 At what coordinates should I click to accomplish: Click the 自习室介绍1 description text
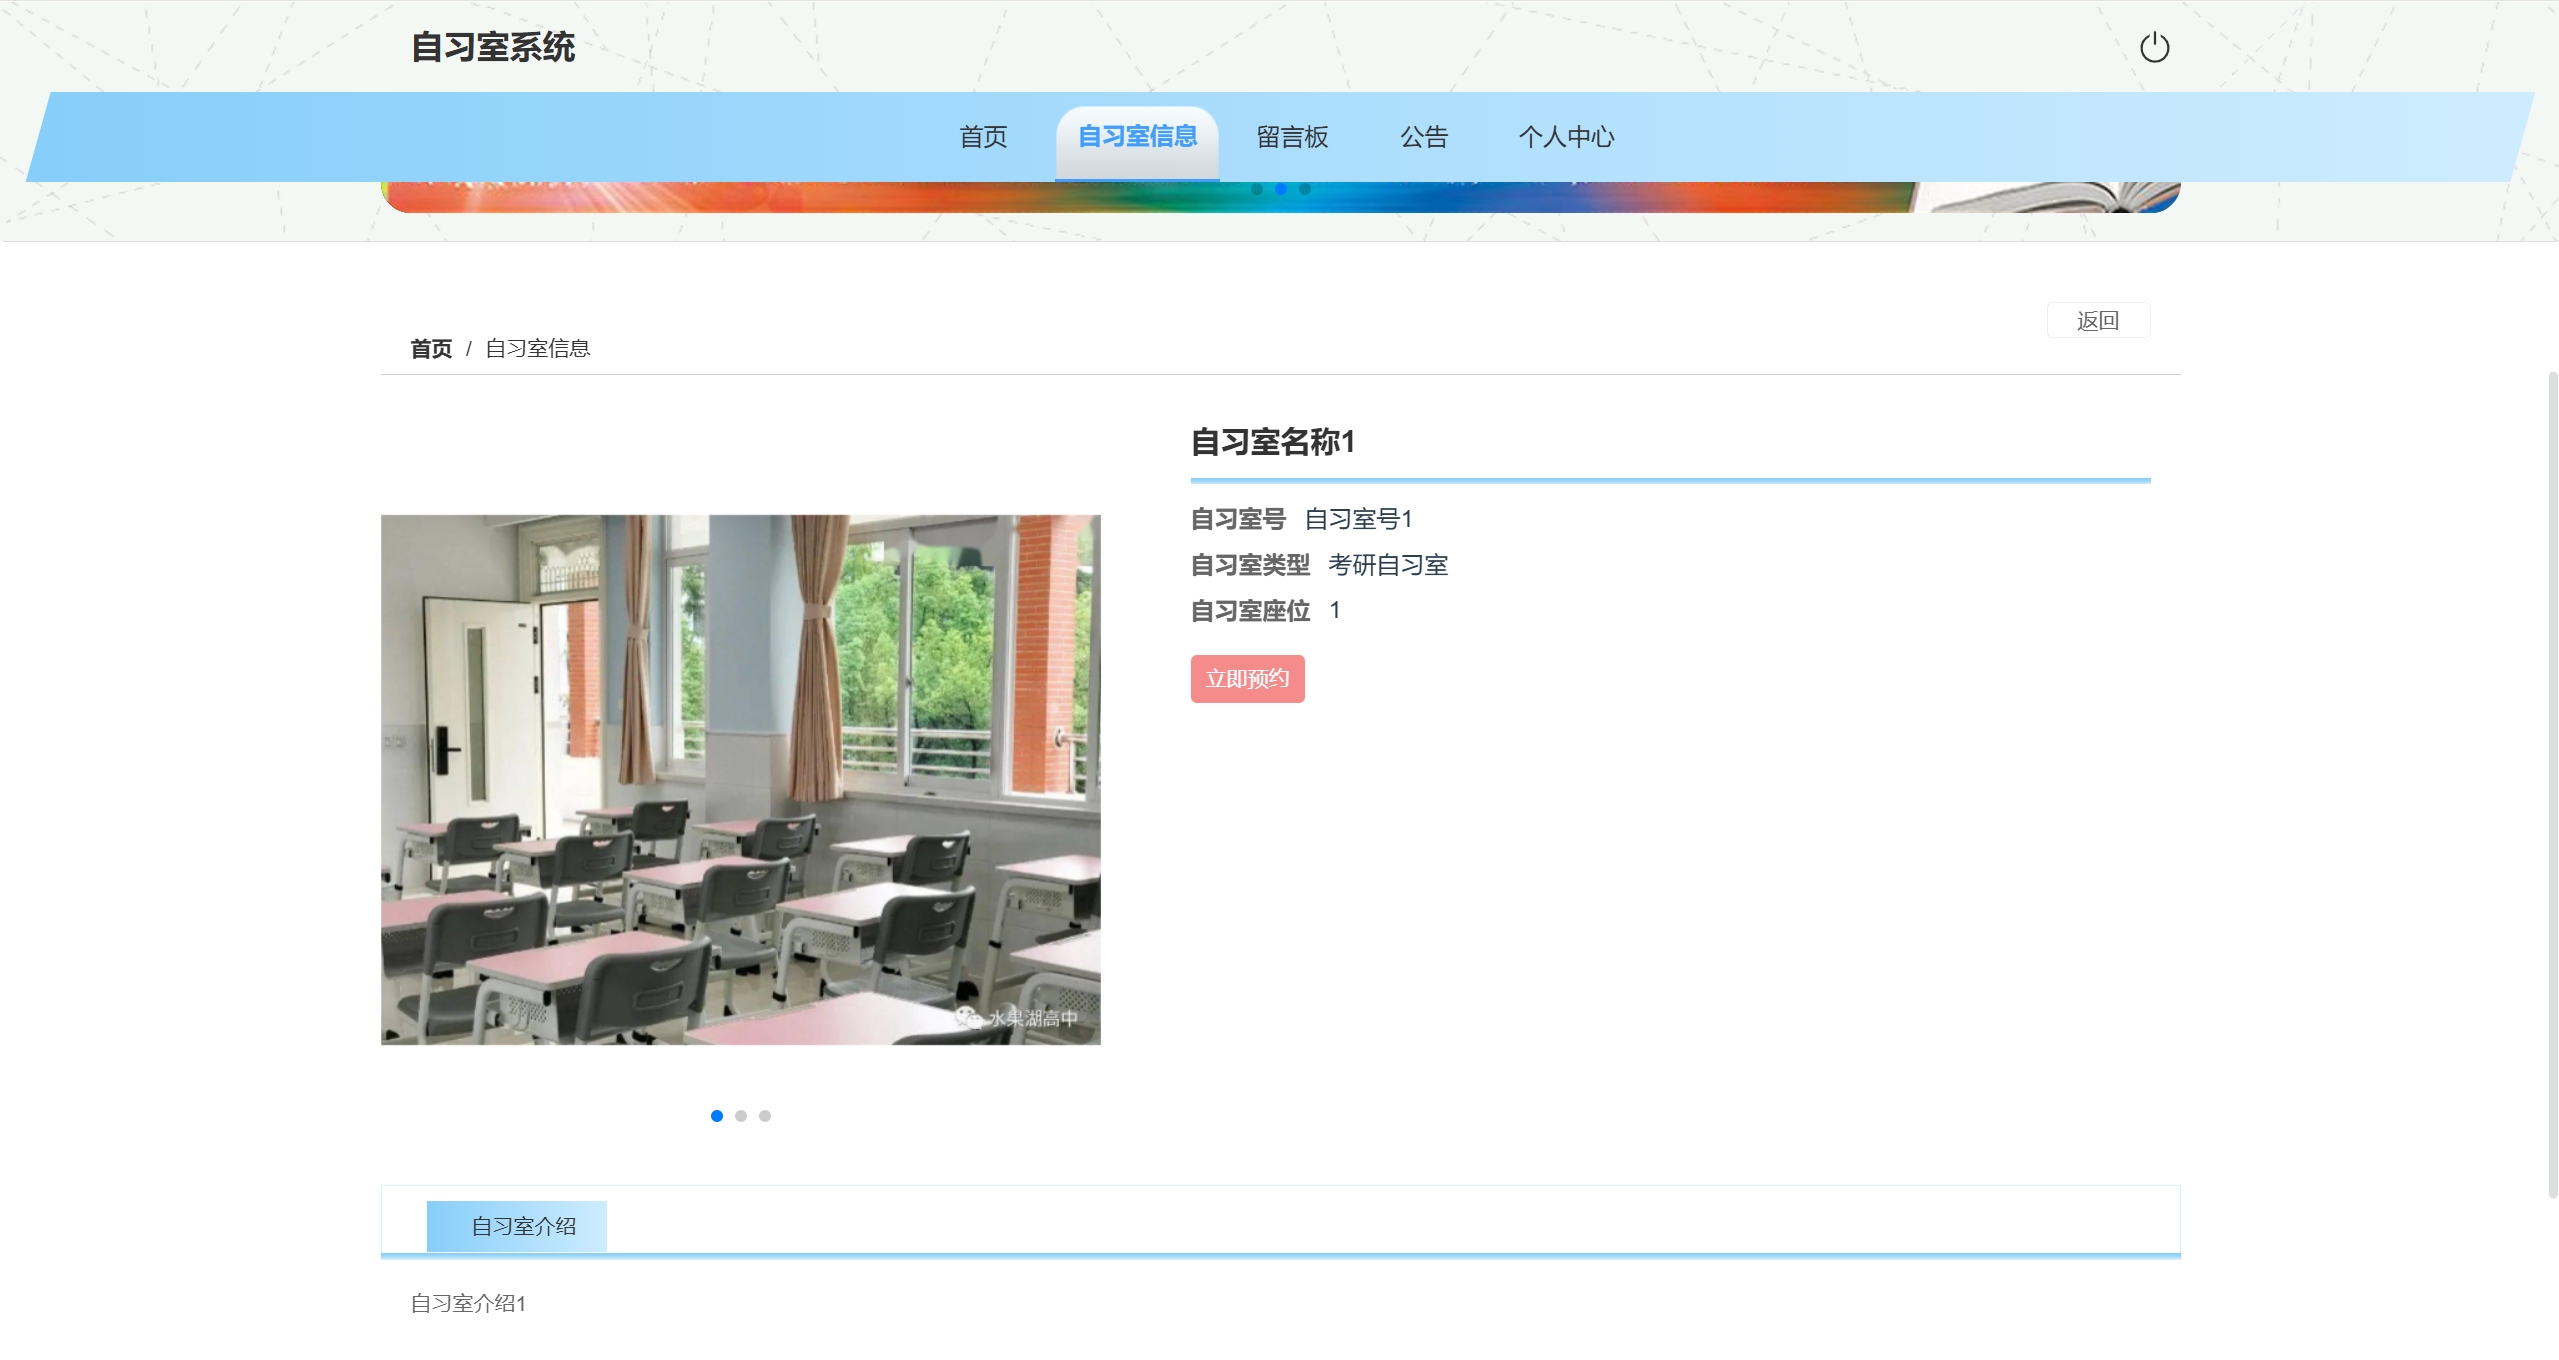pos(468,1303)
